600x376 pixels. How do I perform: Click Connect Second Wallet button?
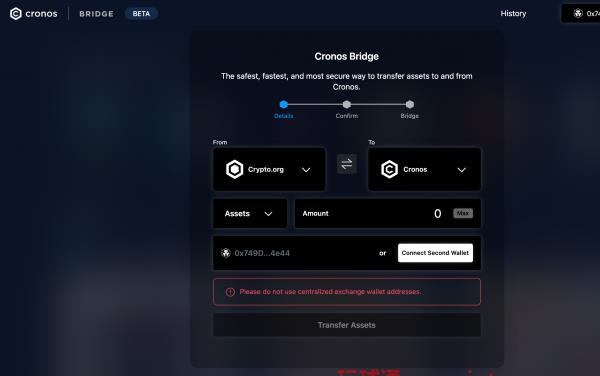point(435,253)
